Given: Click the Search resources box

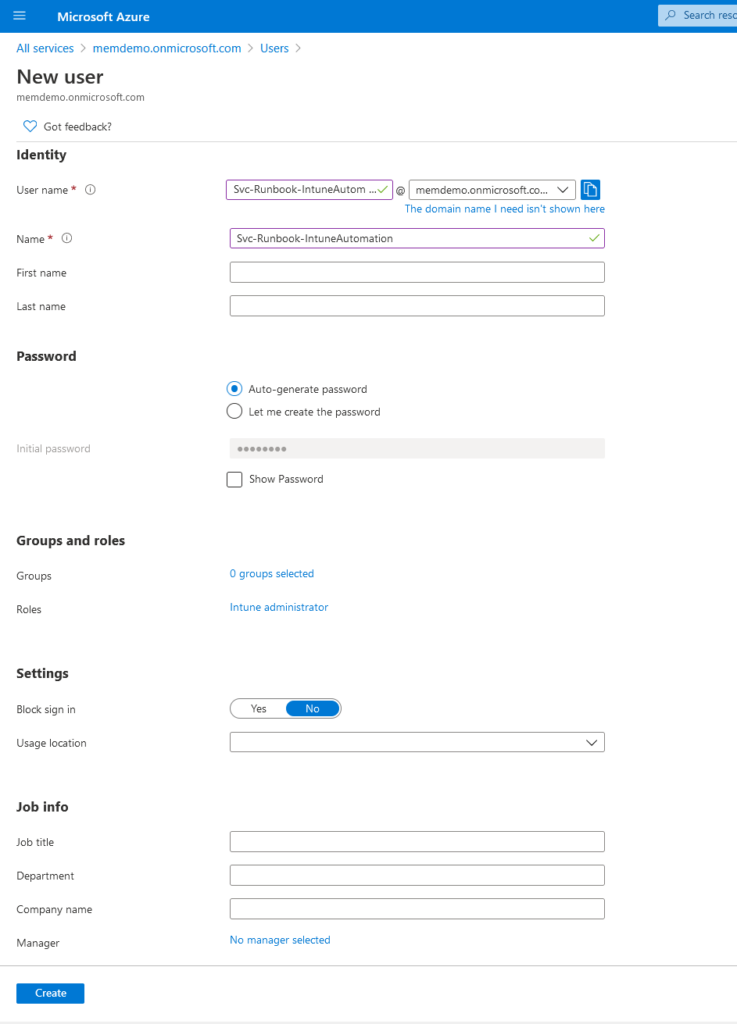Looking at the screenshot, I should pyautogui.click(x=697, y=15).
